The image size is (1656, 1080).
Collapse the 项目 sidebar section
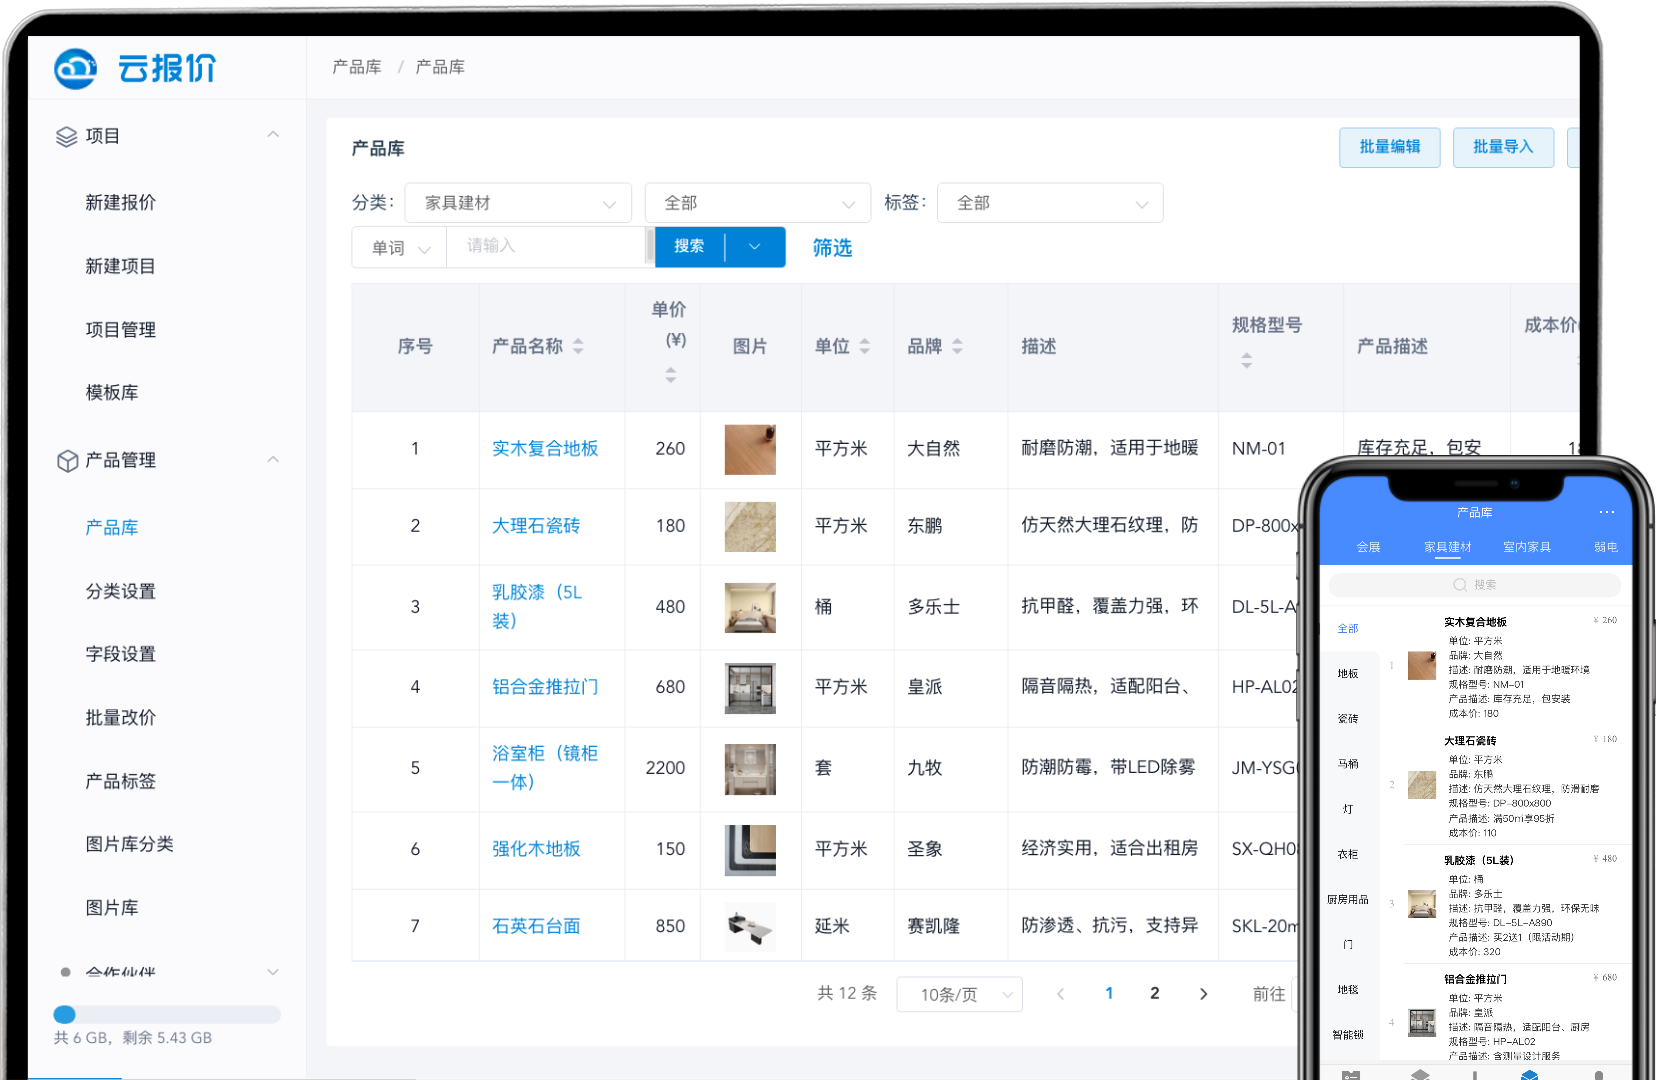(273, 135)
